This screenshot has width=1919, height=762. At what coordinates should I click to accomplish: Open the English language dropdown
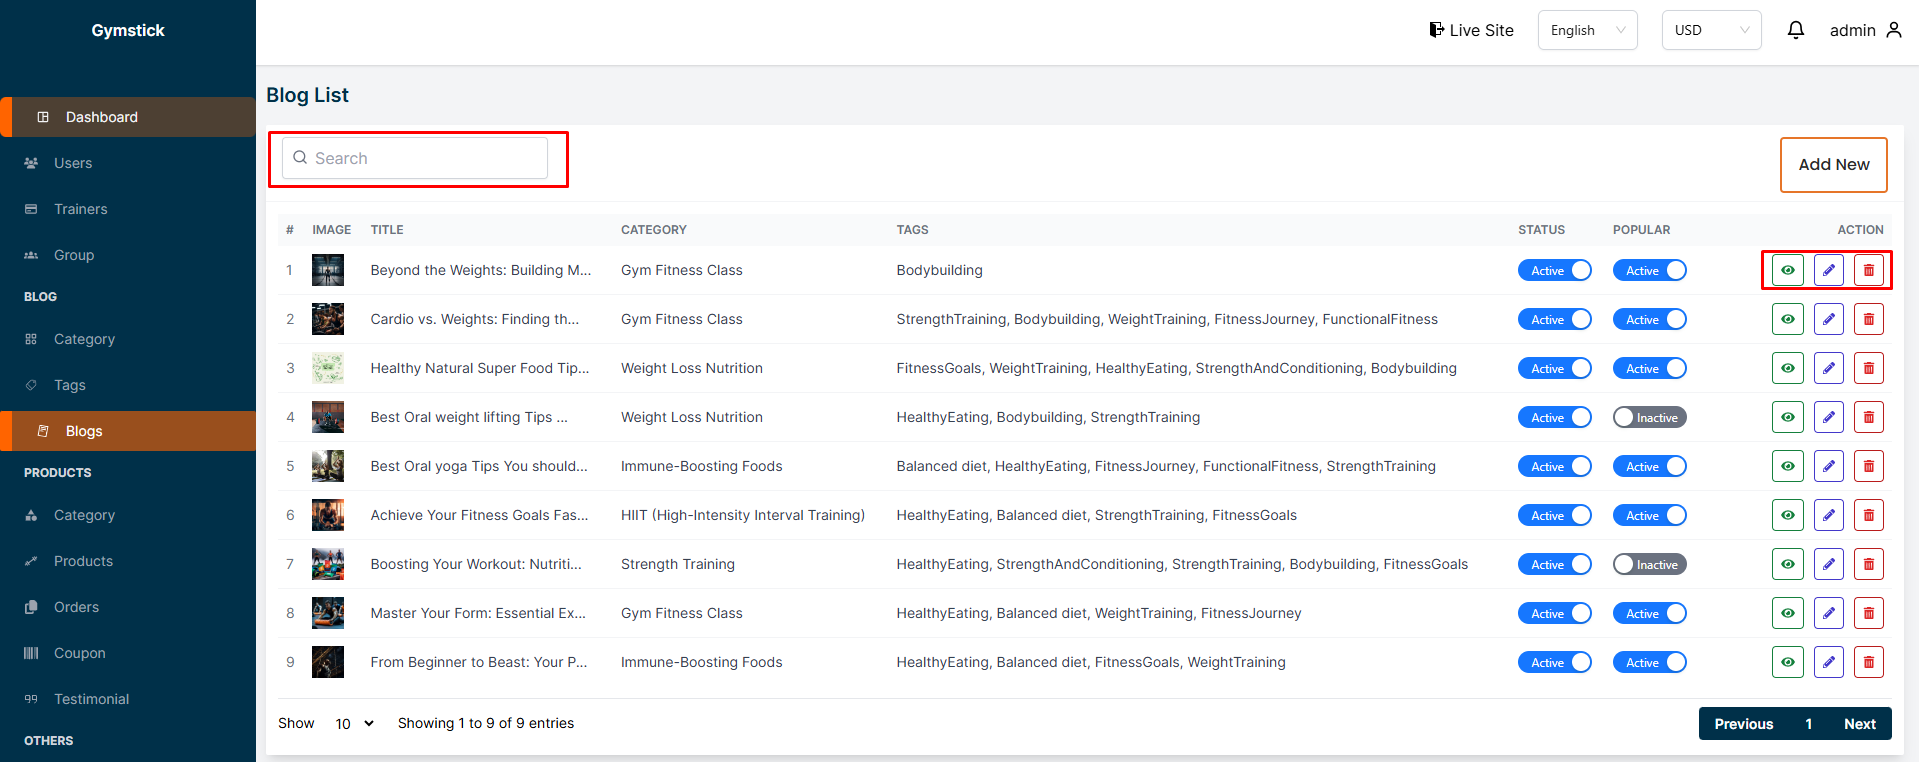coord(1587,30)
